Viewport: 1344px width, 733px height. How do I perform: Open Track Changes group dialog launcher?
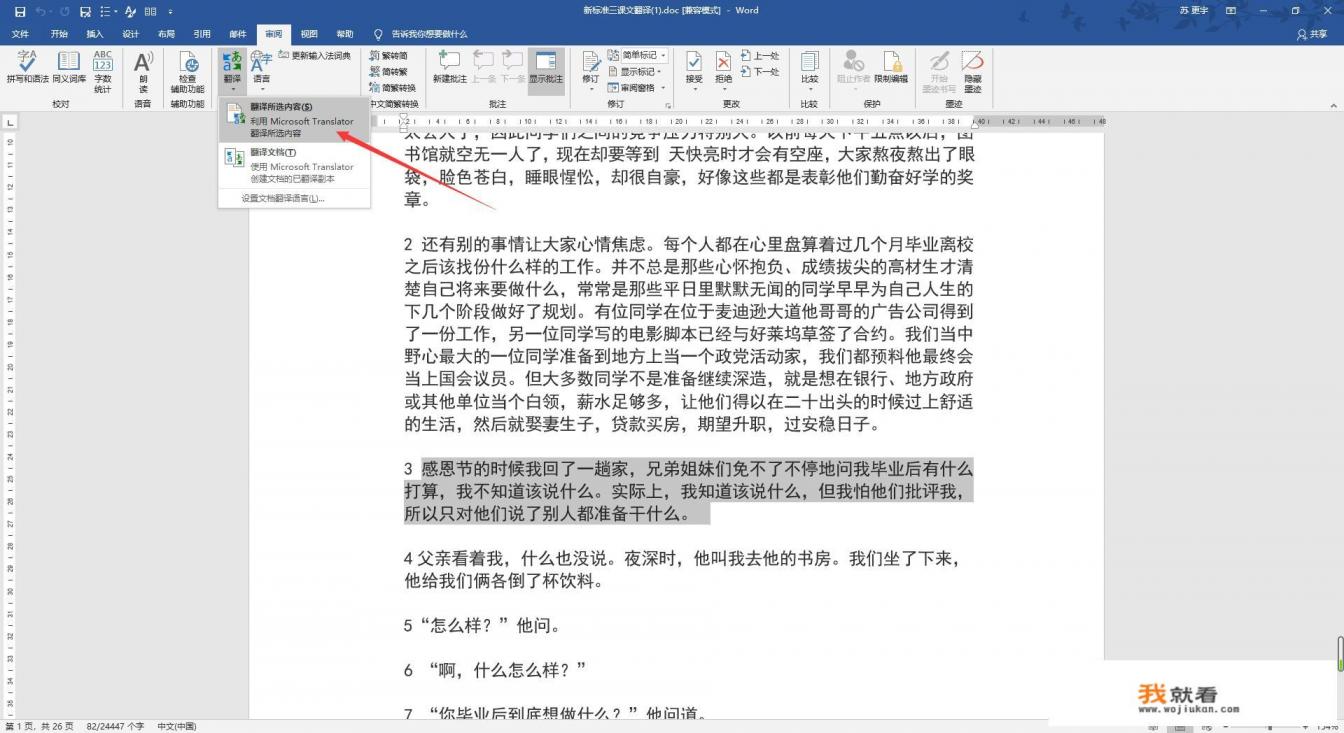(667, 104)
